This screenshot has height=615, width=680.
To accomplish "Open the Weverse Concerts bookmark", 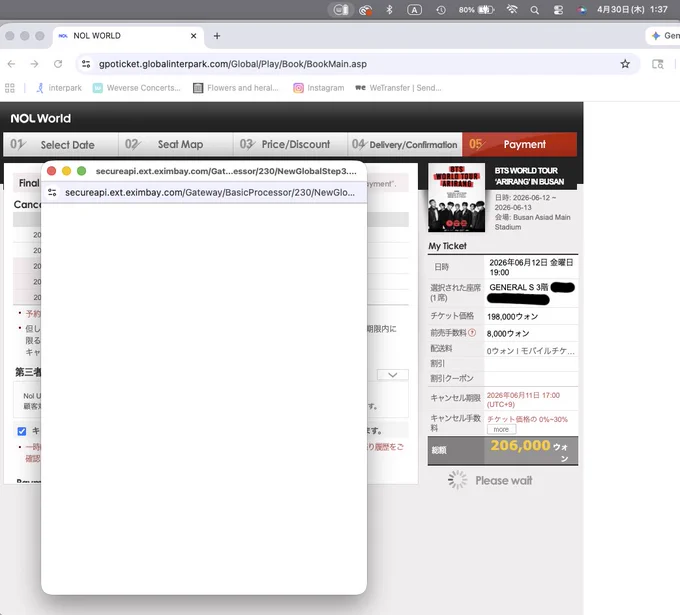I will click(137, 88).
